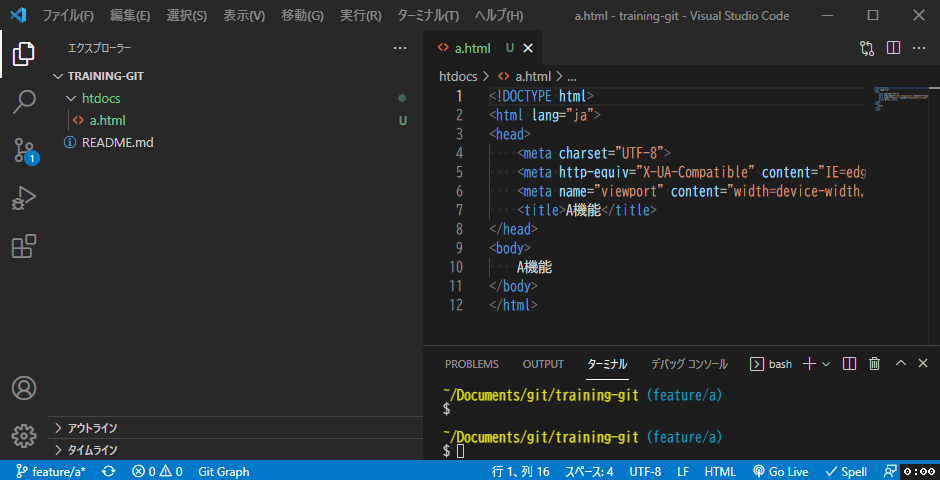Open the Search view in the activity bar
Screen dimensions: 940x480
[x=23, y=102]
